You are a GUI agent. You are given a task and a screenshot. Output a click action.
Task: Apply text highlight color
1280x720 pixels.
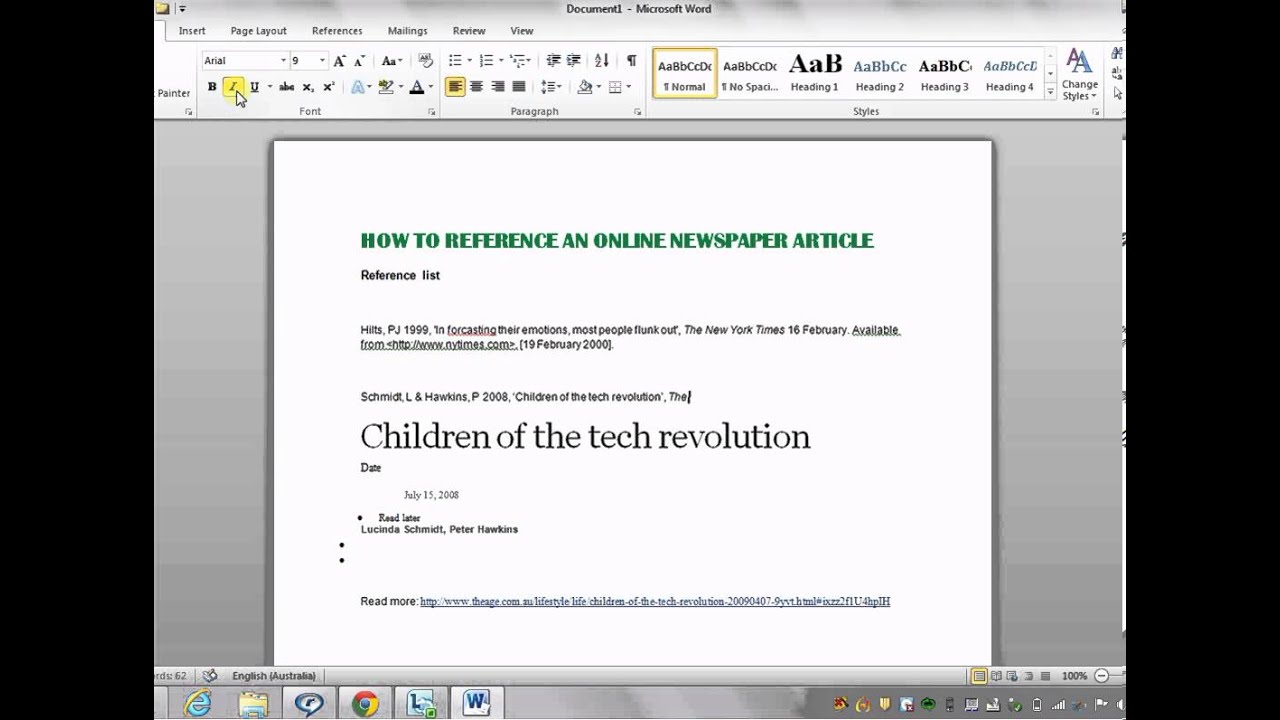pos(386,87)
